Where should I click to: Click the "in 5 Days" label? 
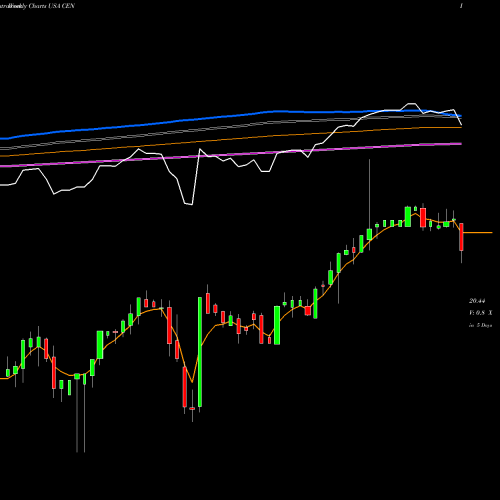coord(481,325)
